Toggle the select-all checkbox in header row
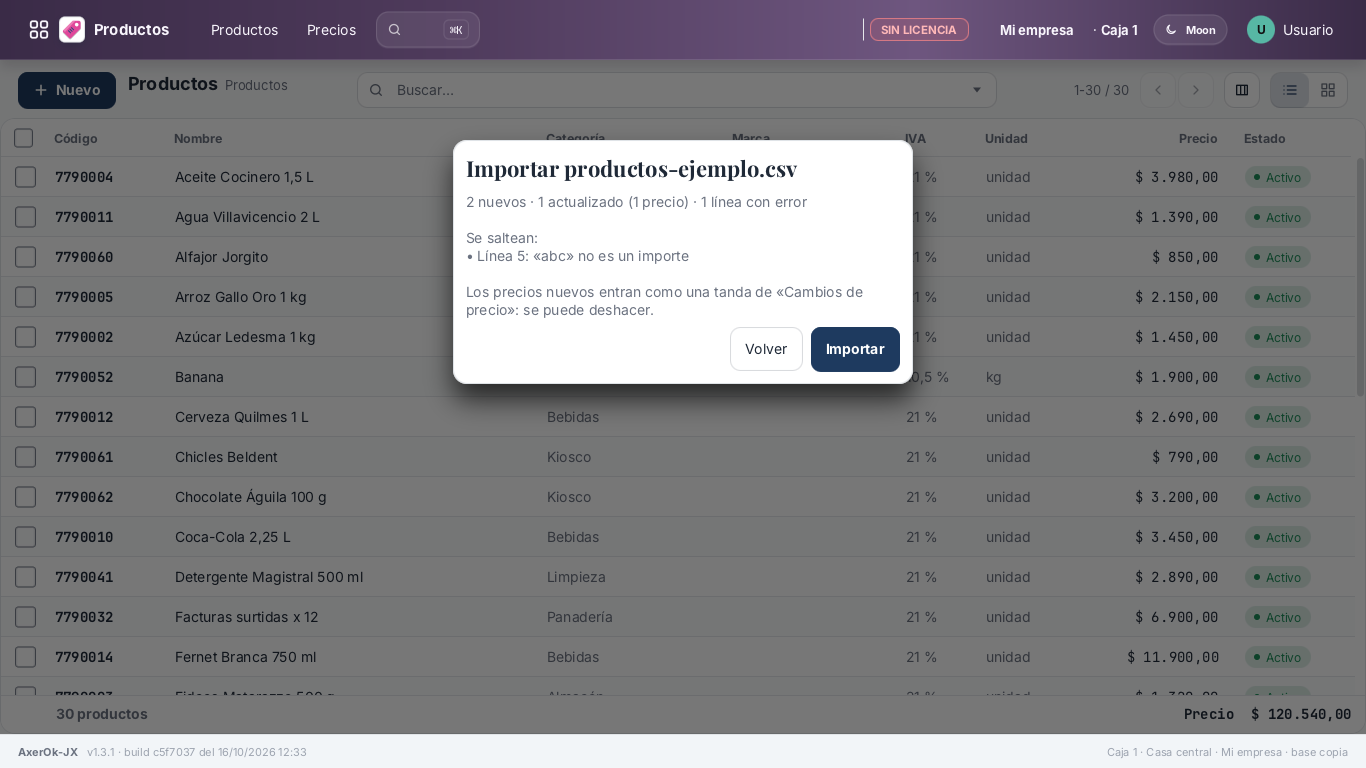 pyautogui.click(x=24, y=138)
